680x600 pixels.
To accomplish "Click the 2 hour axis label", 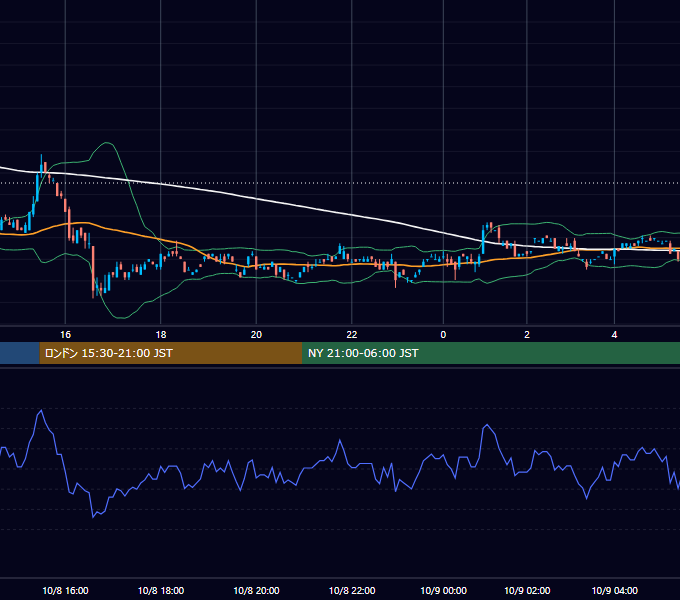I will coord(527,335).
